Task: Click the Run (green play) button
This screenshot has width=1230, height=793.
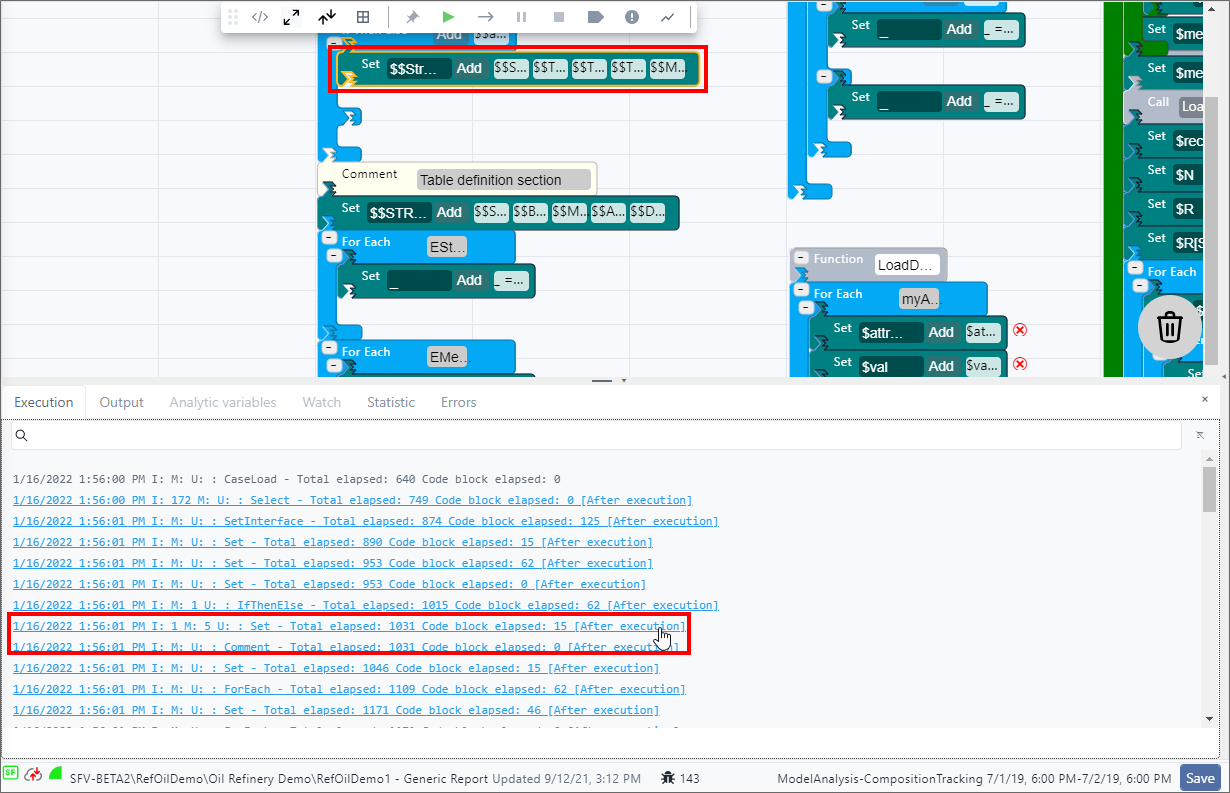Action: 448,17
